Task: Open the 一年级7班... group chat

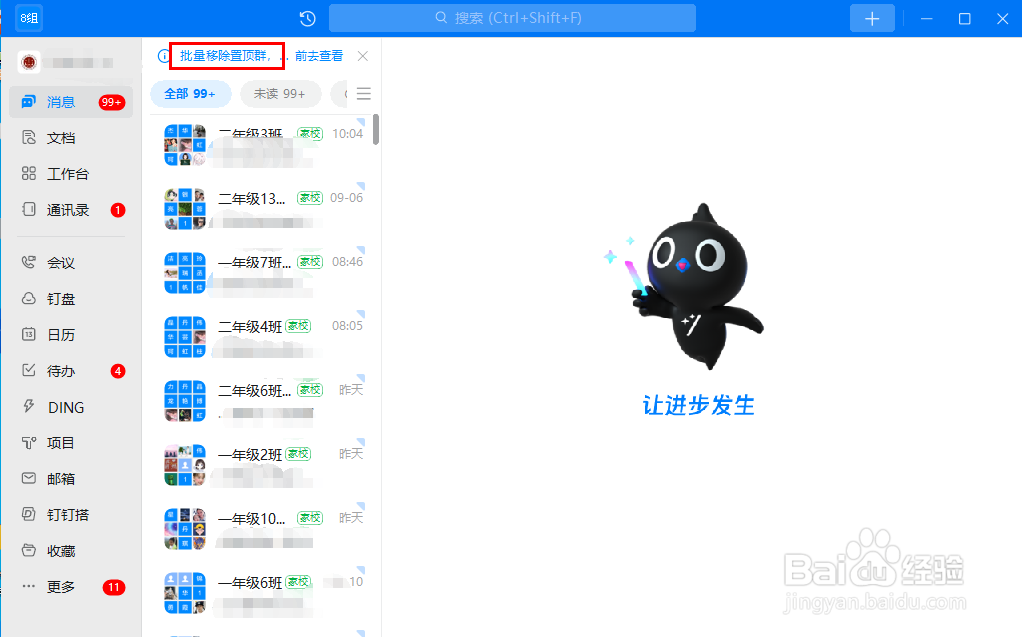Action: (x=262, y=273)
